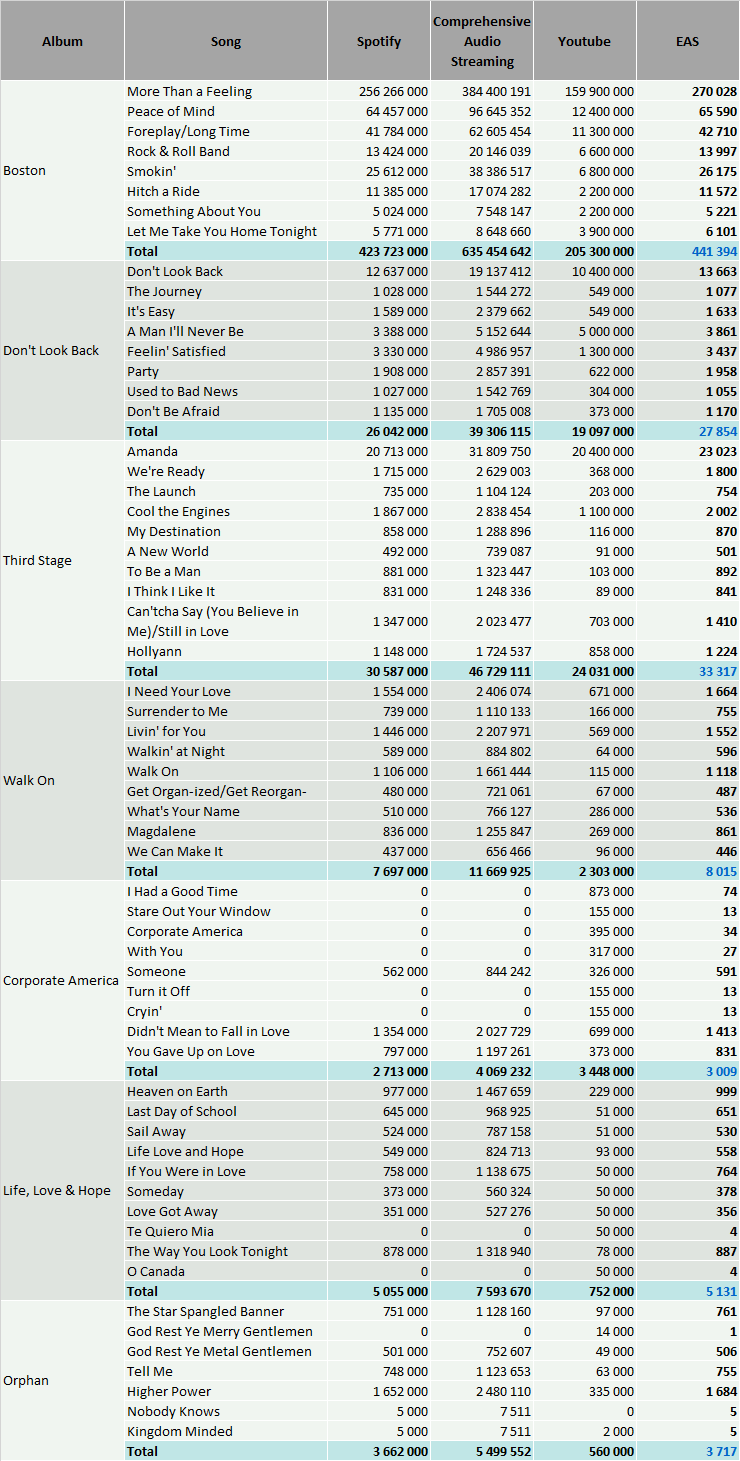Click the Smokin' song cell
740x1461 pixels.
[226, 171]
